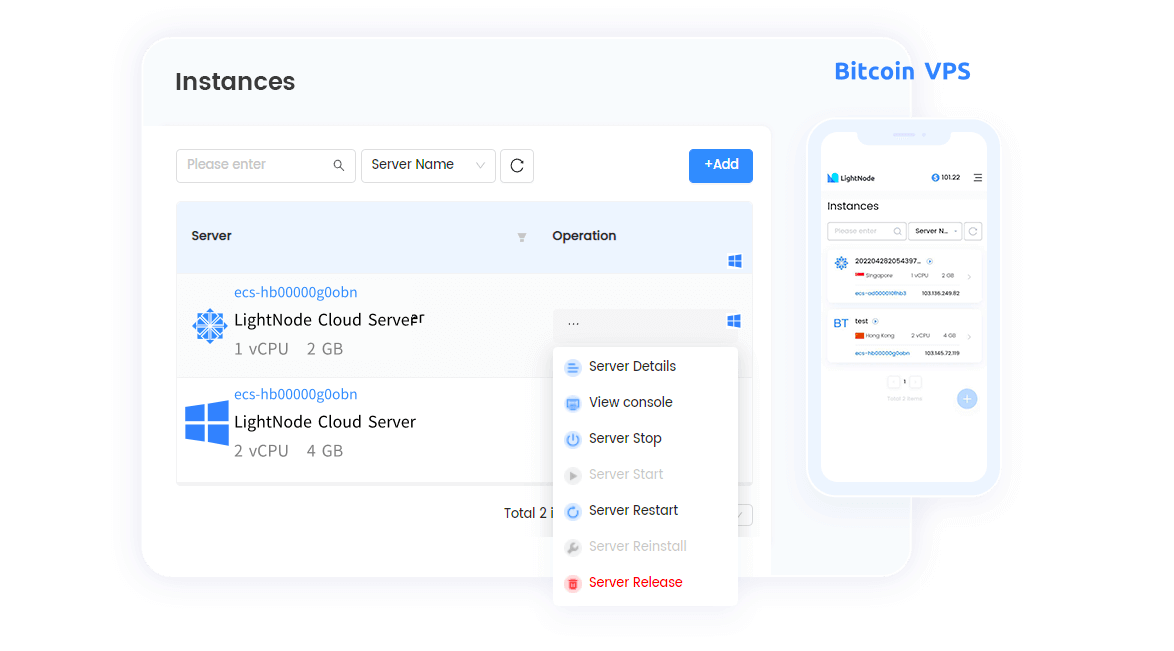
Task: Tap the Please enter field in the phone mockup
Action: coord(866,231)
